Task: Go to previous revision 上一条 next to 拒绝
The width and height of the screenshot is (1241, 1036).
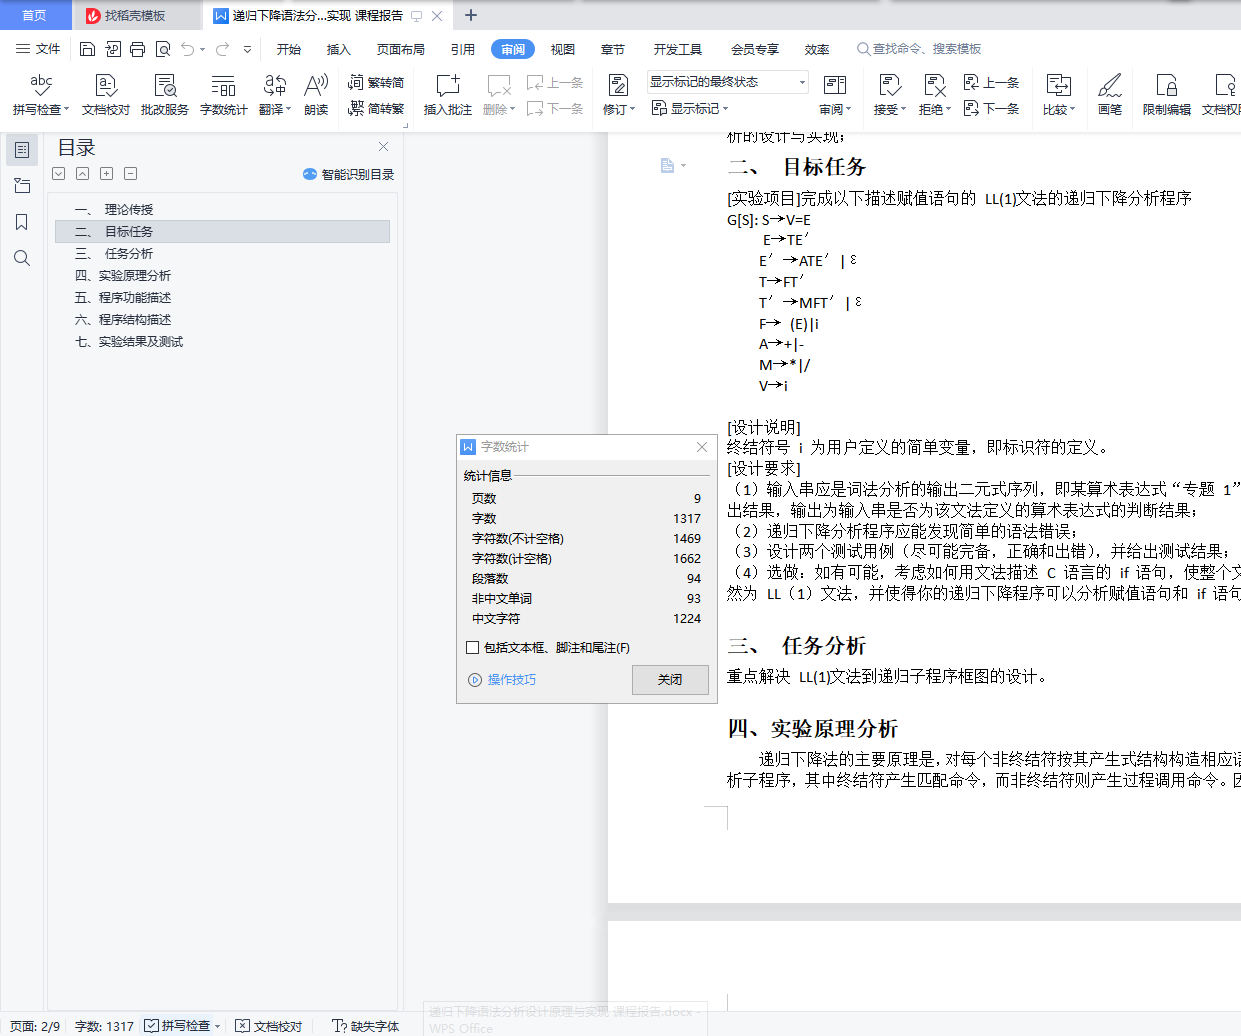Action: [x=991, y=83]
